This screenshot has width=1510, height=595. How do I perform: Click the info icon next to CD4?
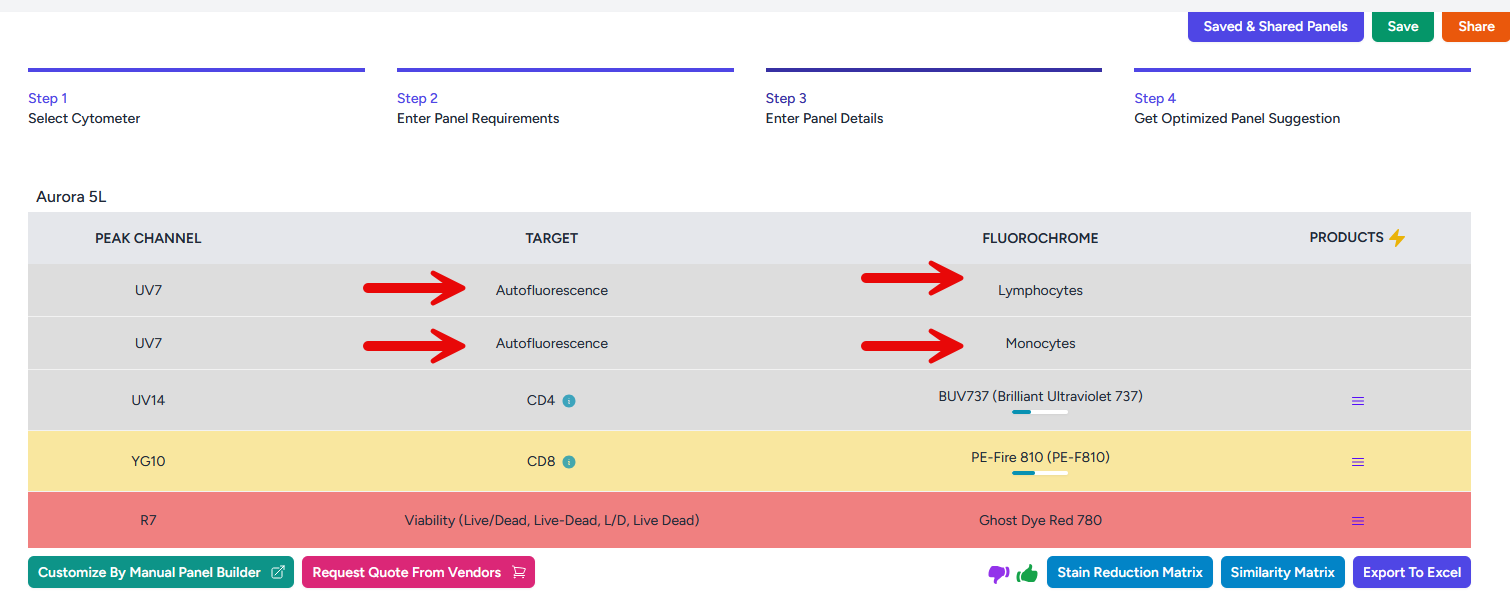pos(569,401)
